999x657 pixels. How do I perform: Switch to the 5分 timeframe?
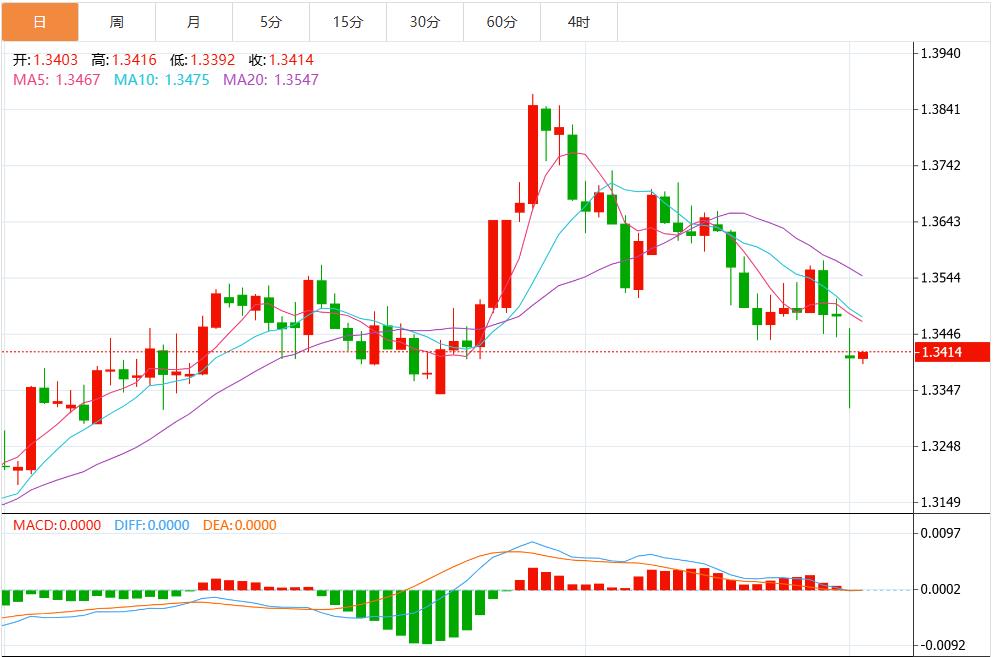(270, 21)
